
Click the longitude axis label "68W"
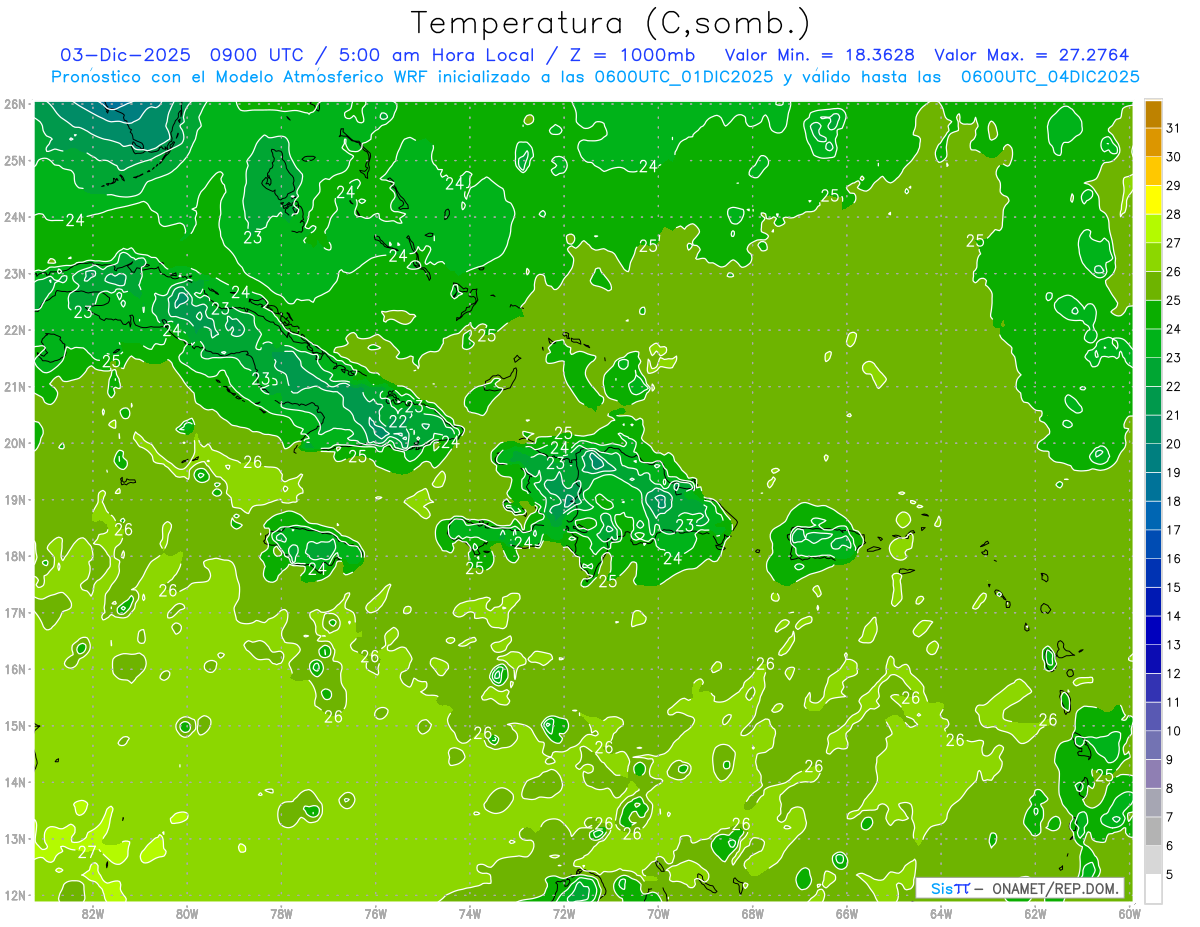pos(752,913)
